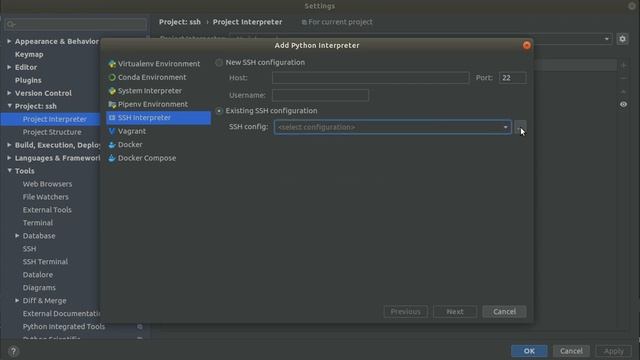
Task: Open Project Structure settings page
Action: [x=52, y=132]
